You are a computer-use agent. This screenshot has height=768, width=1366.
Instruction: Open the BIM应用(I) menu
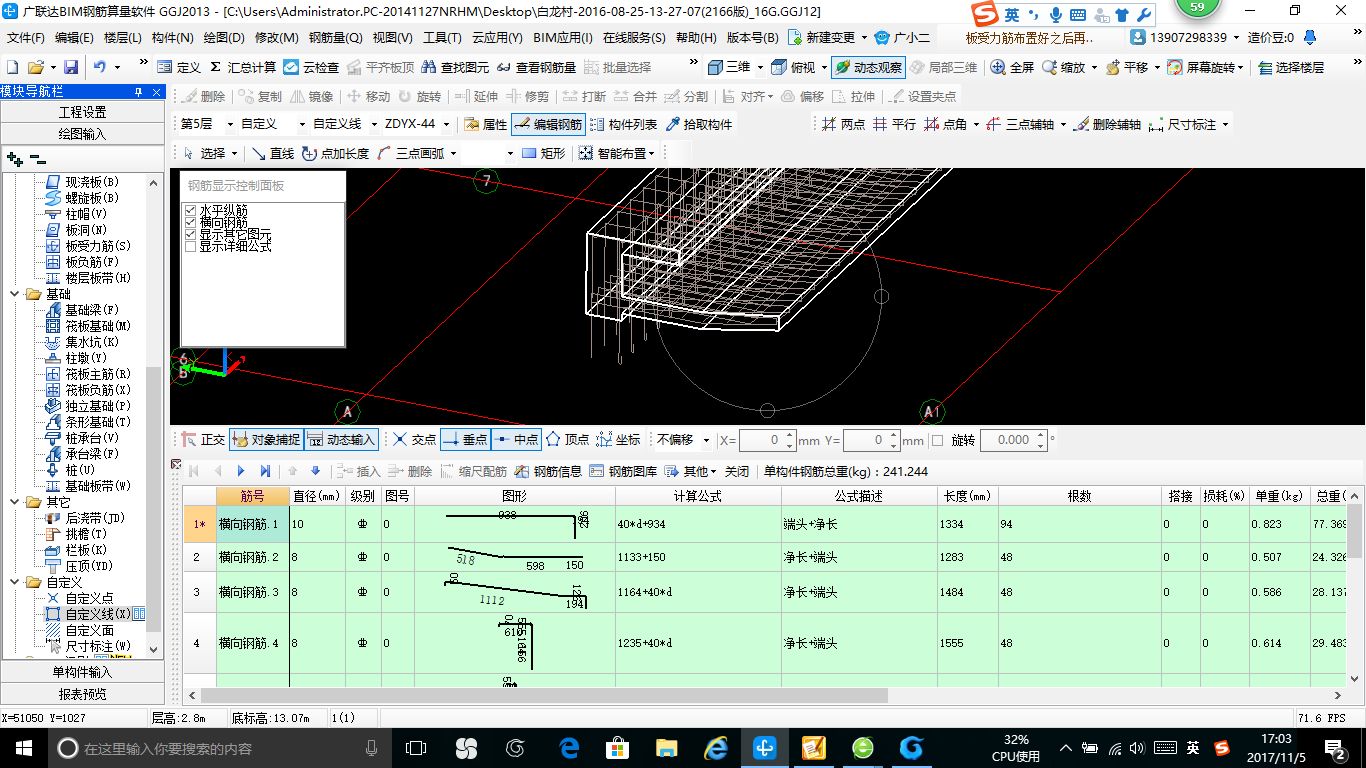[x=563, y=38]
